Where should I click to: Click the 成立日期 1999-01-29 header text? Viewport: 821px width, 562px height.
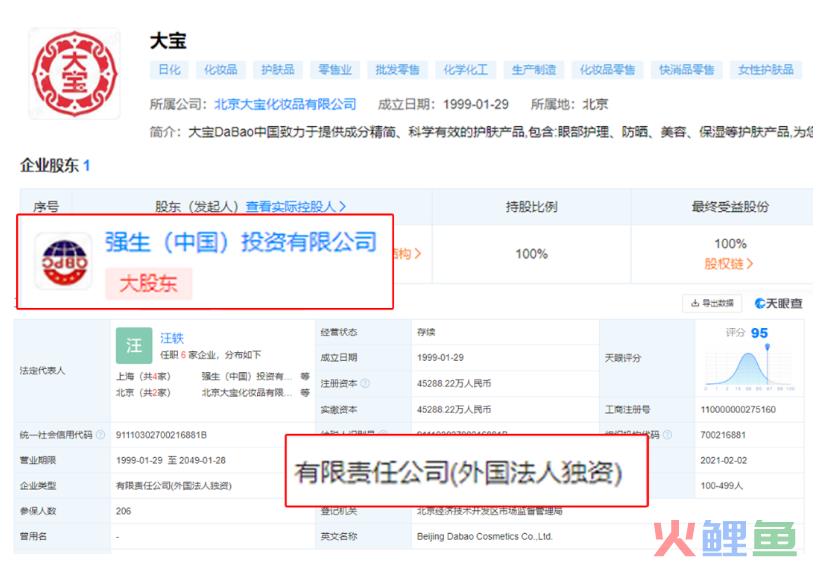(x=443, y=104)
